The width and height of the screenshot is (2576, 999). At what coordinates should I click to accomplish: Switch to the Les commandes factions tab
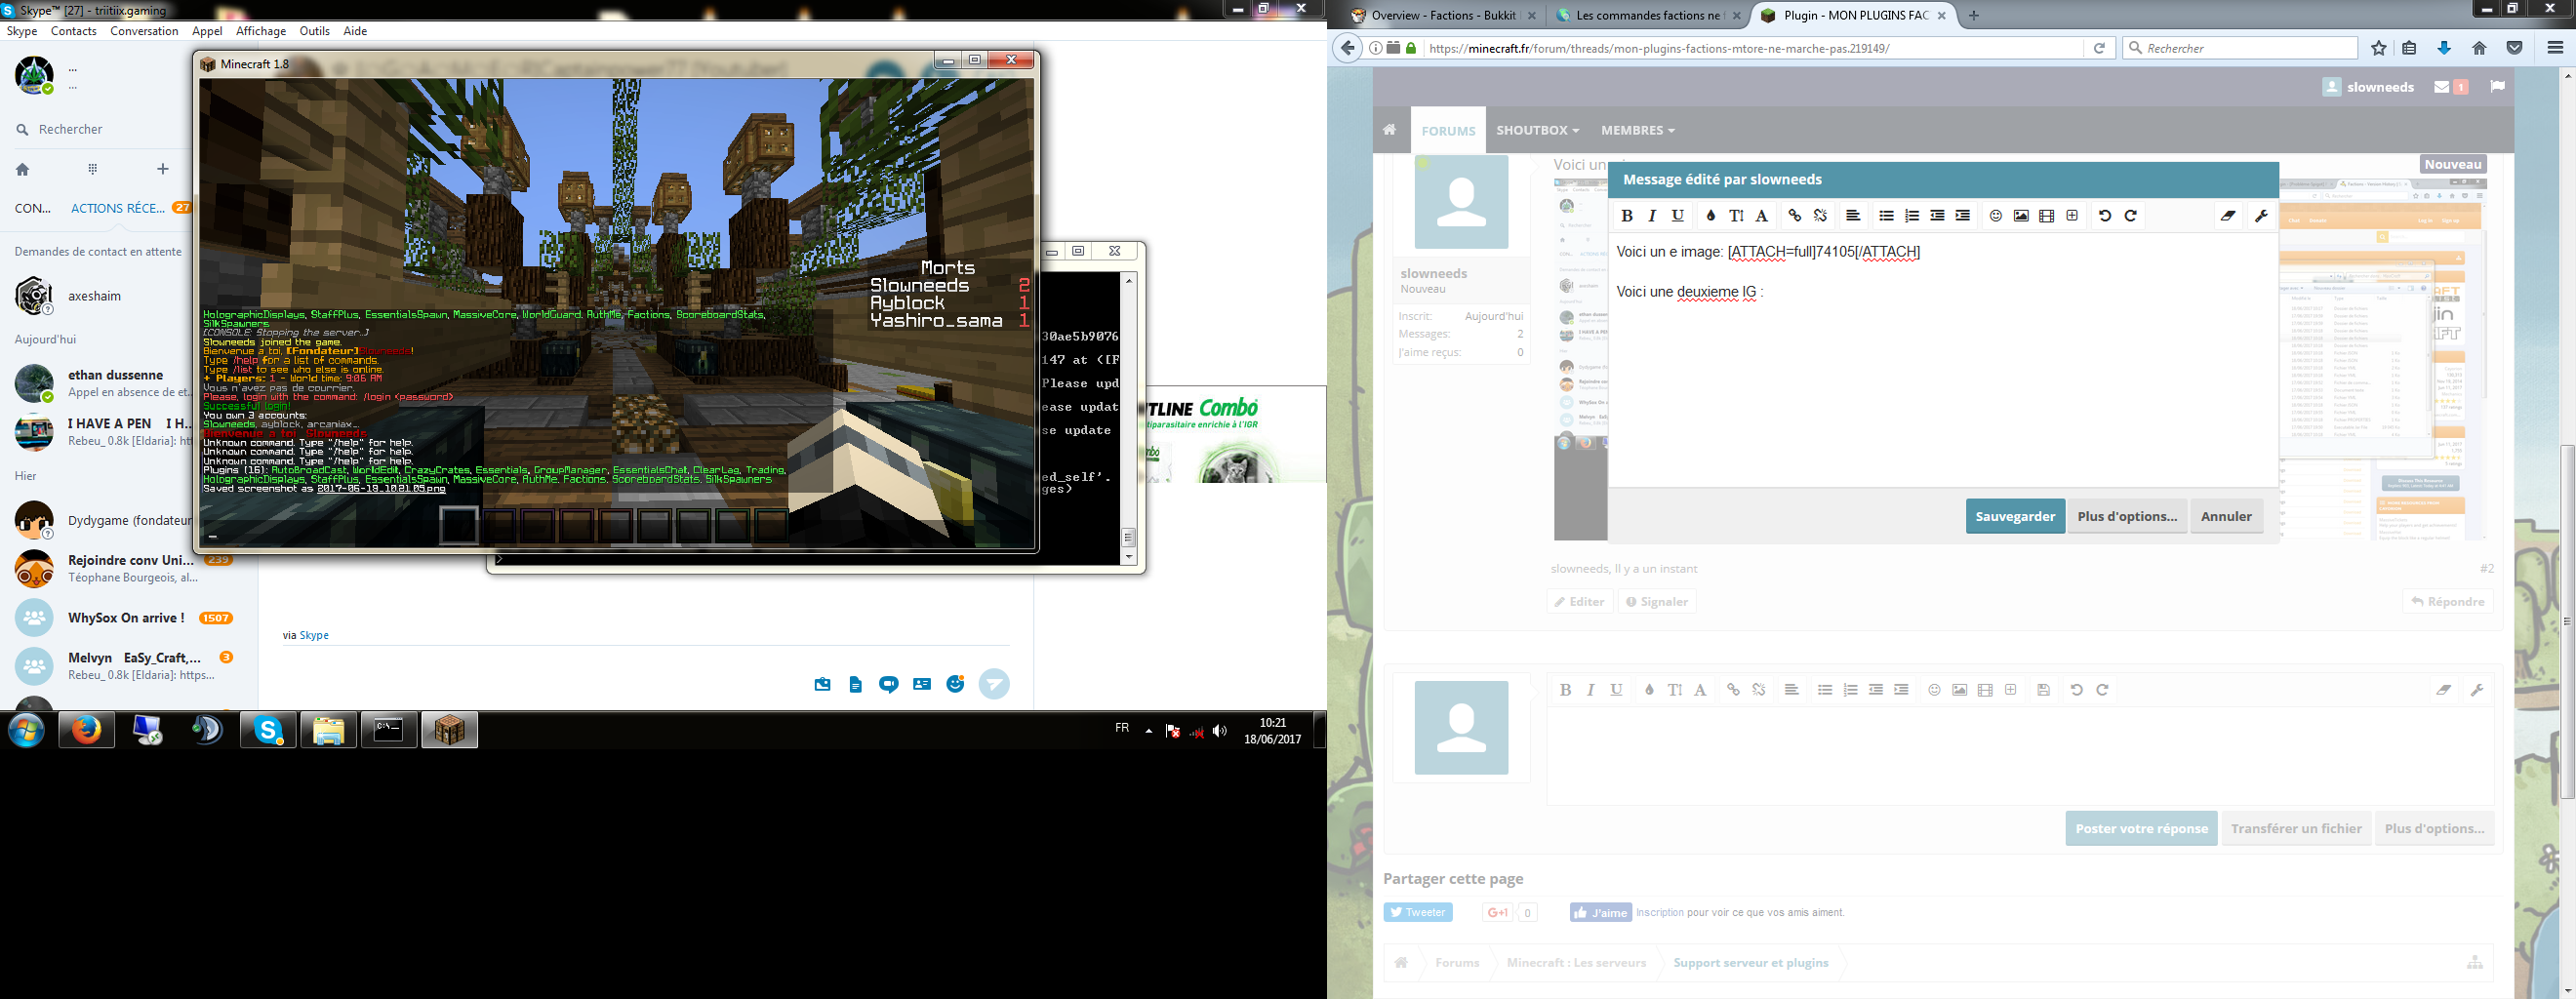tap(1647, 15)
